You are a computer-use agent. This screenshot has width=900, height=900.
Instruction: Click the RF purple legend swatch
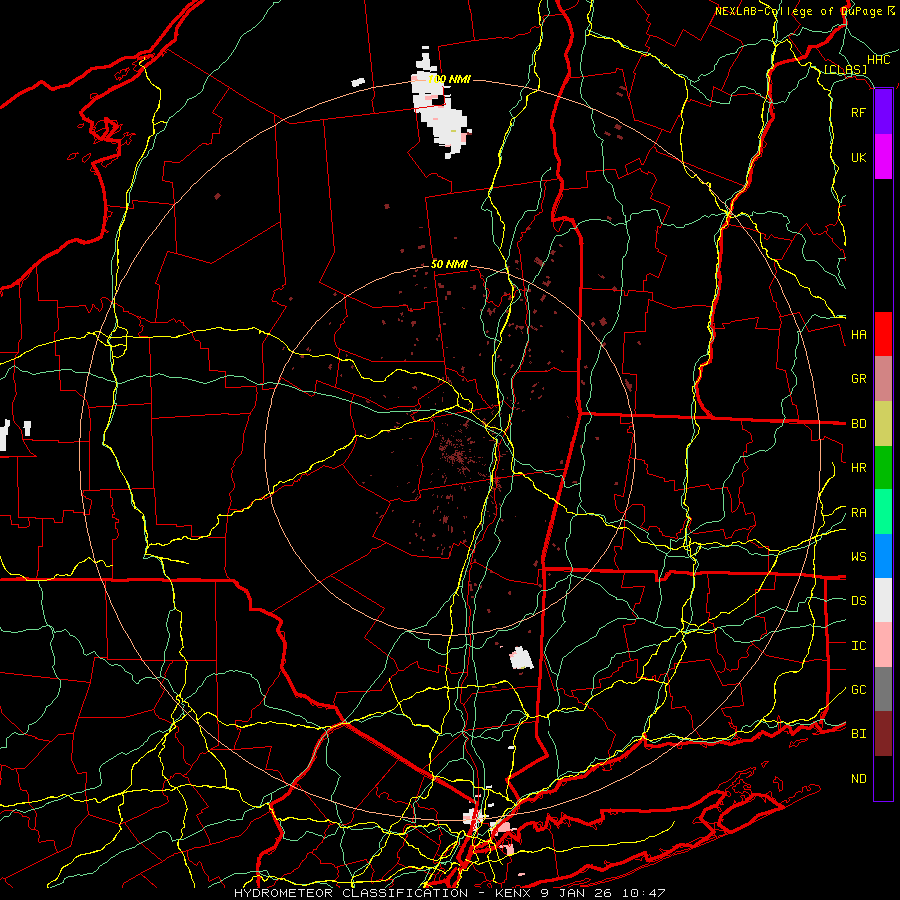coord(883,112)
